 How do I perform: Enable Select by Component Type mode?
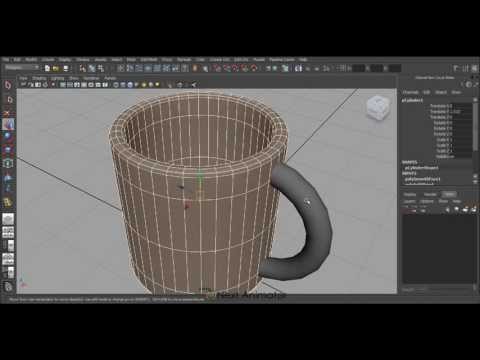click(101, 68)
